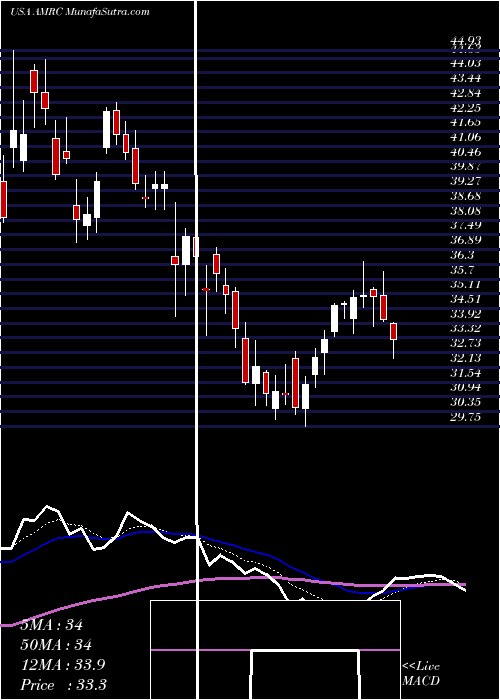Click the 34.51 price axis label
The width and height of the screenshot is (500, 700).
(465, 299)
